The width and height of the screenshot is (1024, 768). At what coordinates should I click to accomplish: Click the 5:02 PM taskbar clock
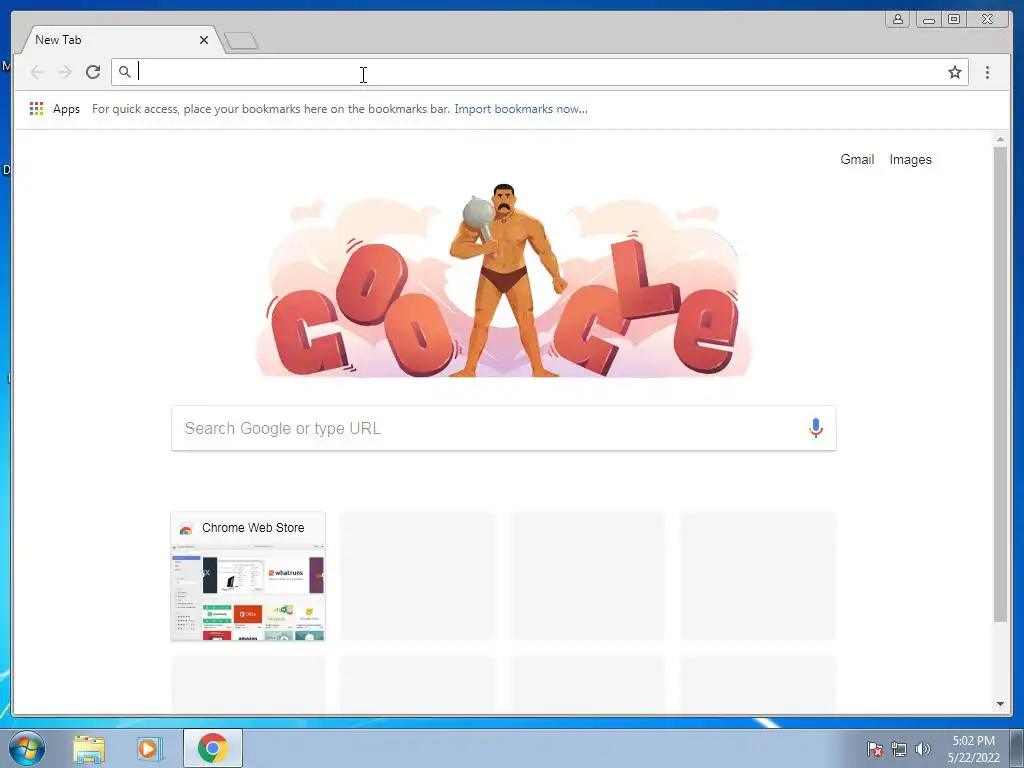point(973,748)
